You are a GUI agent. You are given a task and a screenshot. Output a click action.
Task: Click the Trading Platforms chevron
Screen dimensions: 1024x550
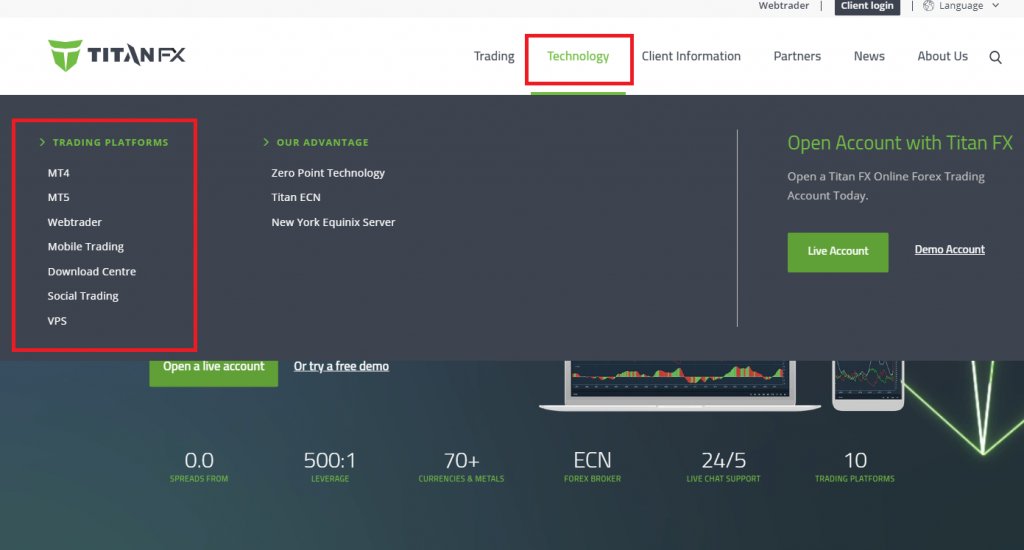42,142
